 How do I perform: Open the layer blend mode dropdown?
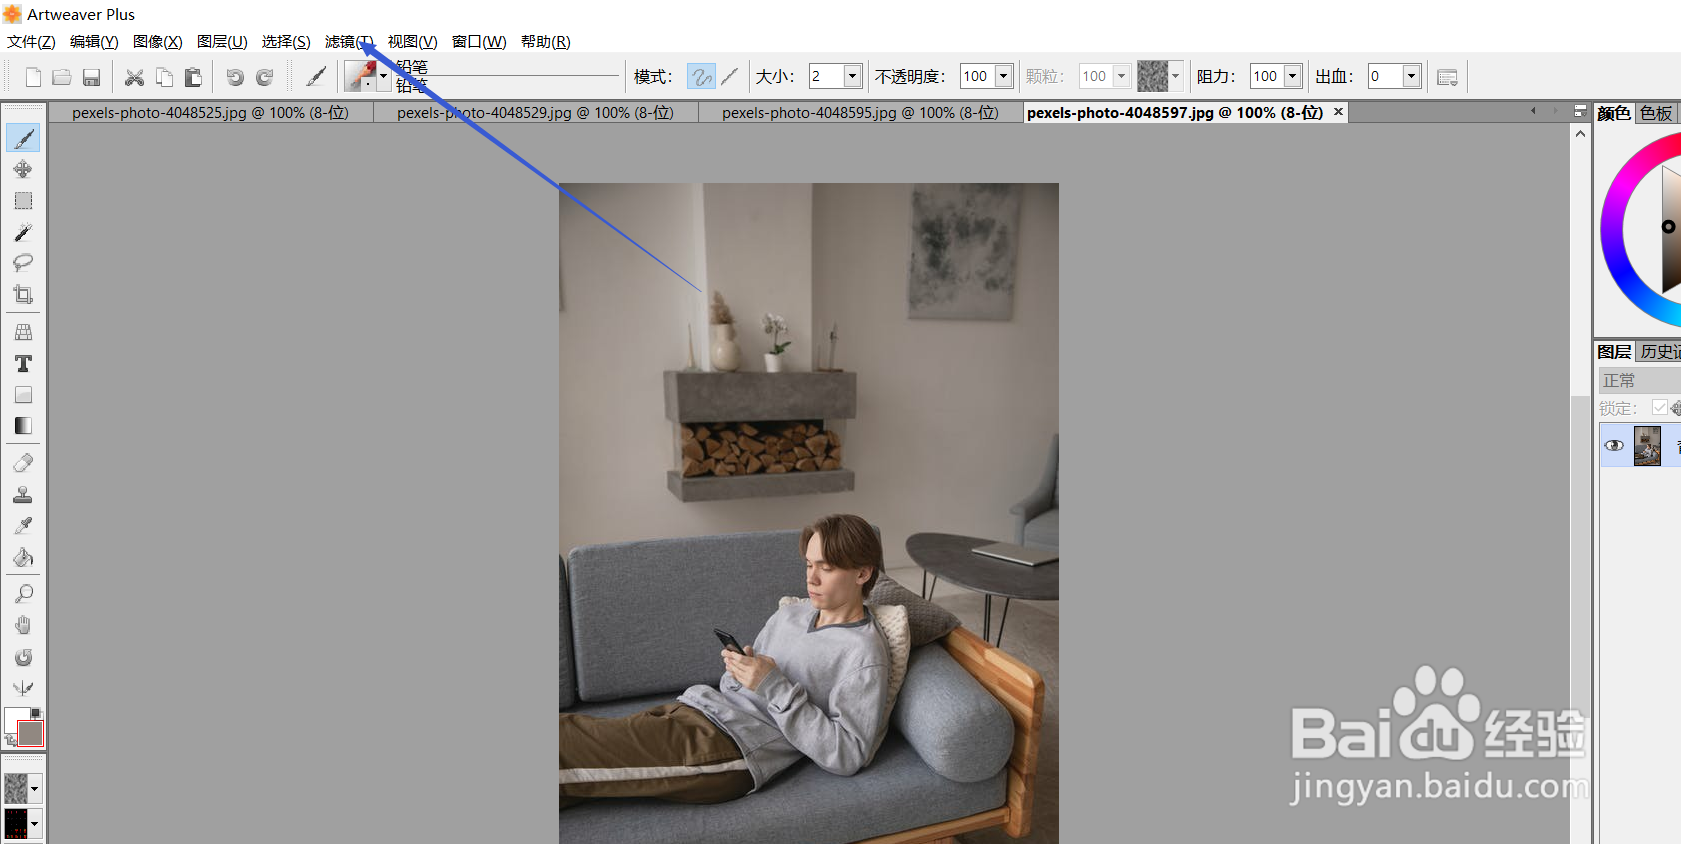[x=1639, y=380]
